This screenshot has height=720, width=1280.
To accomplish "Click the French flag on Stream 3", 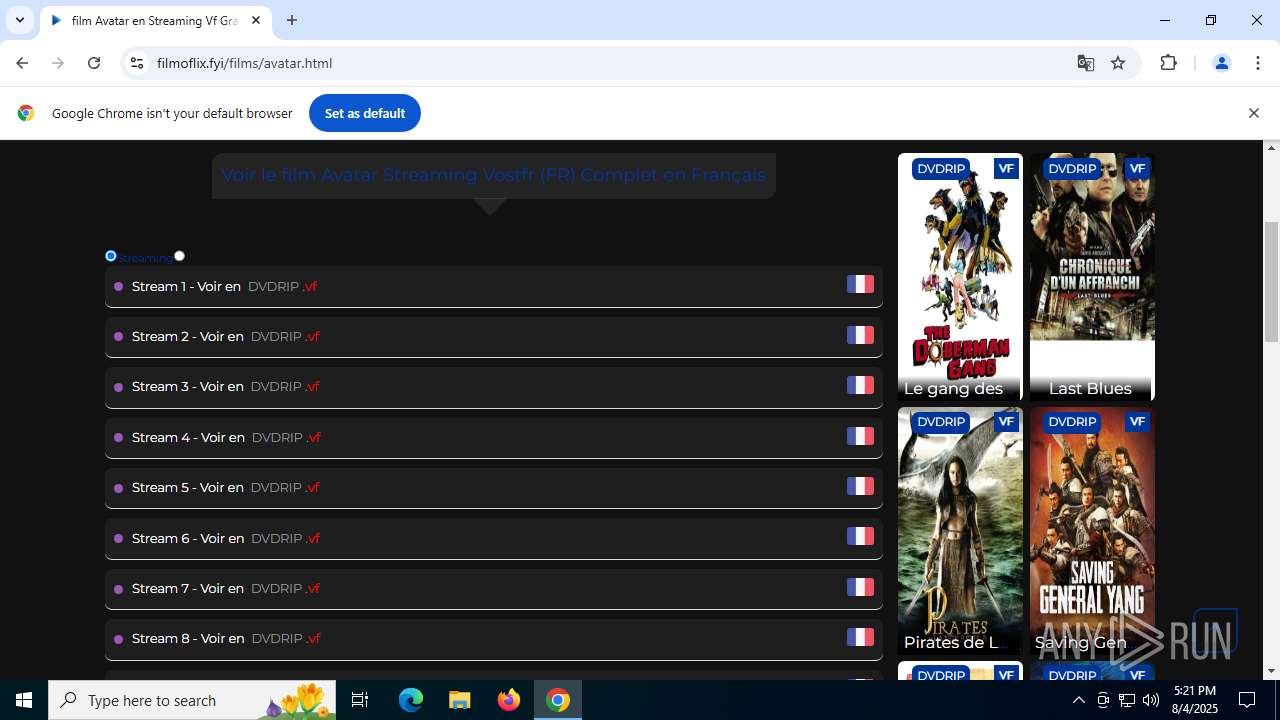I will [x=860, y=385].
